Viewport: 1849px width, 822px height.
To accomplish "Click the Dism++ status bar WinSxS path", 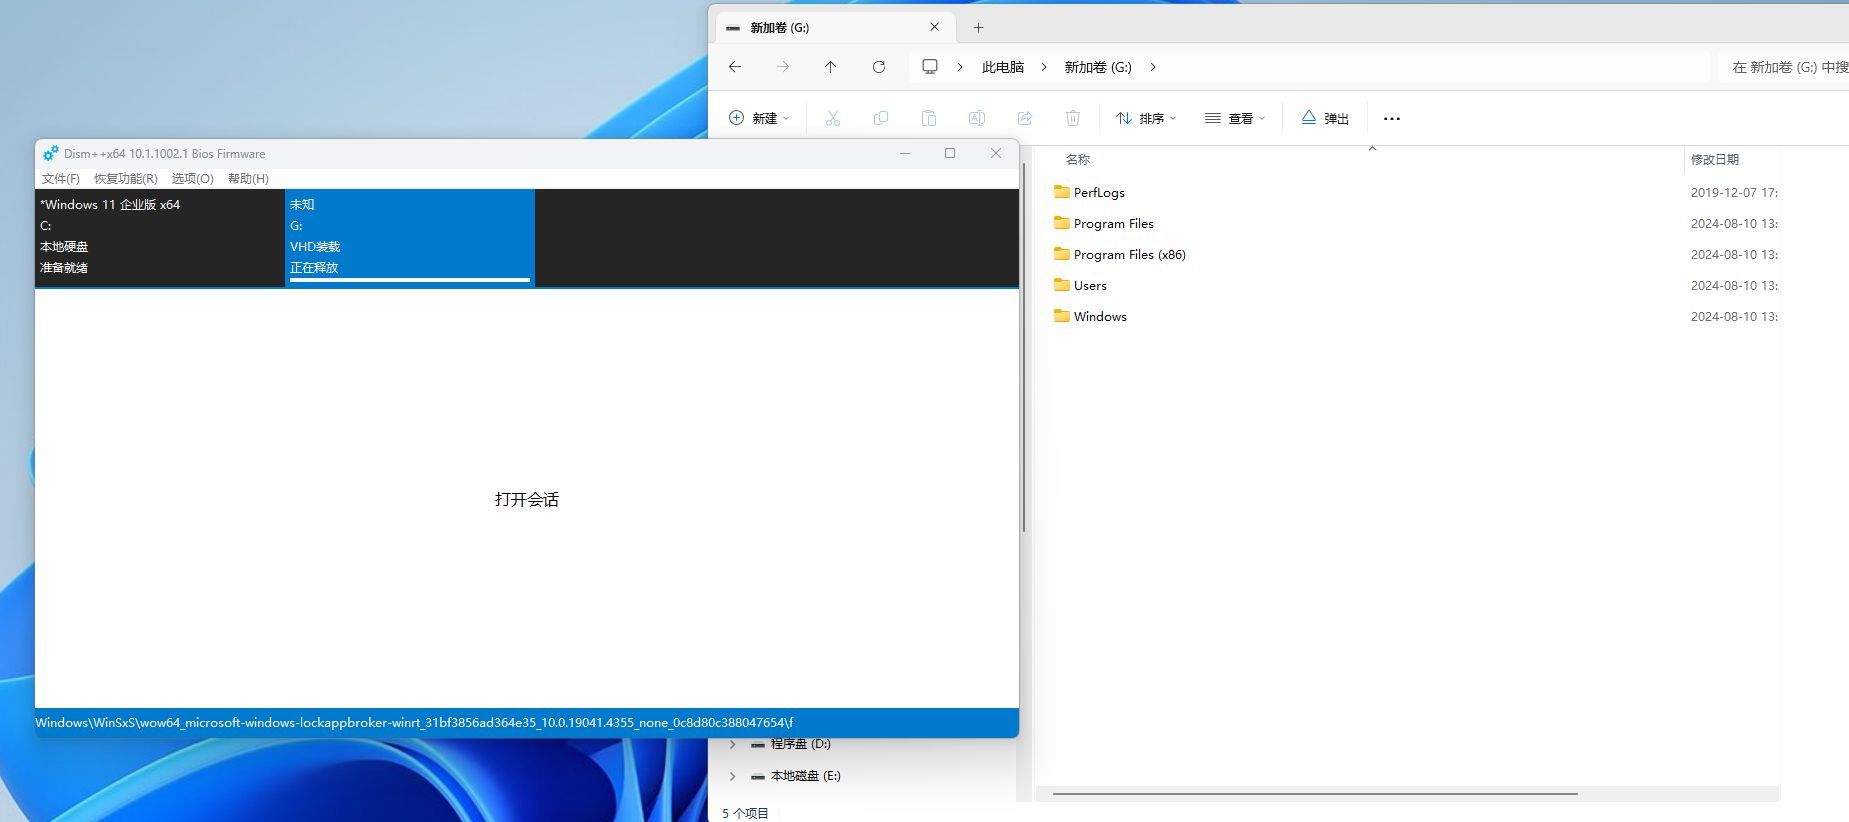I will [414, 722].
